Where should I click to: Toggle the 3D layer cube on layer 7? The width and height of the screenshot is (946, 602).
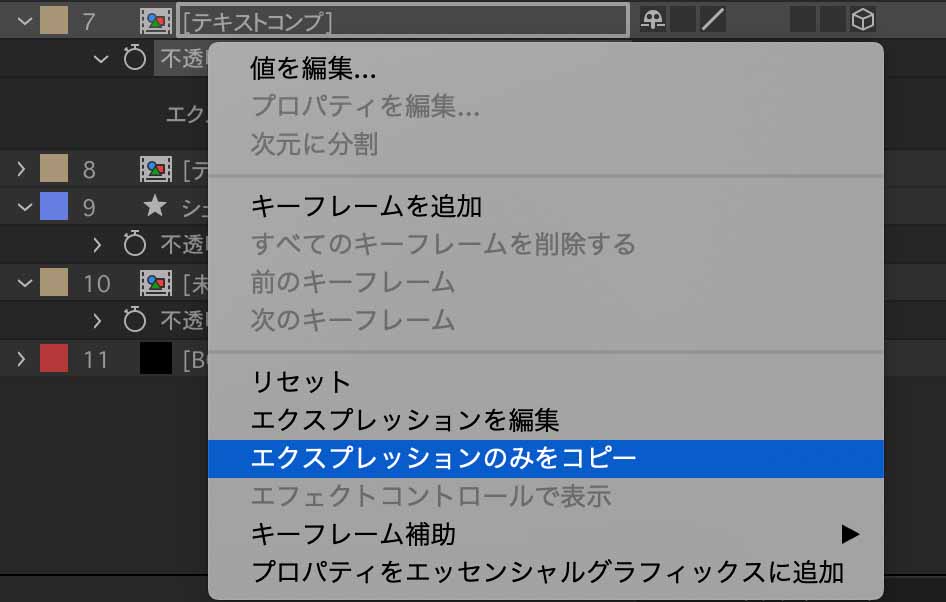coord(863,20)
